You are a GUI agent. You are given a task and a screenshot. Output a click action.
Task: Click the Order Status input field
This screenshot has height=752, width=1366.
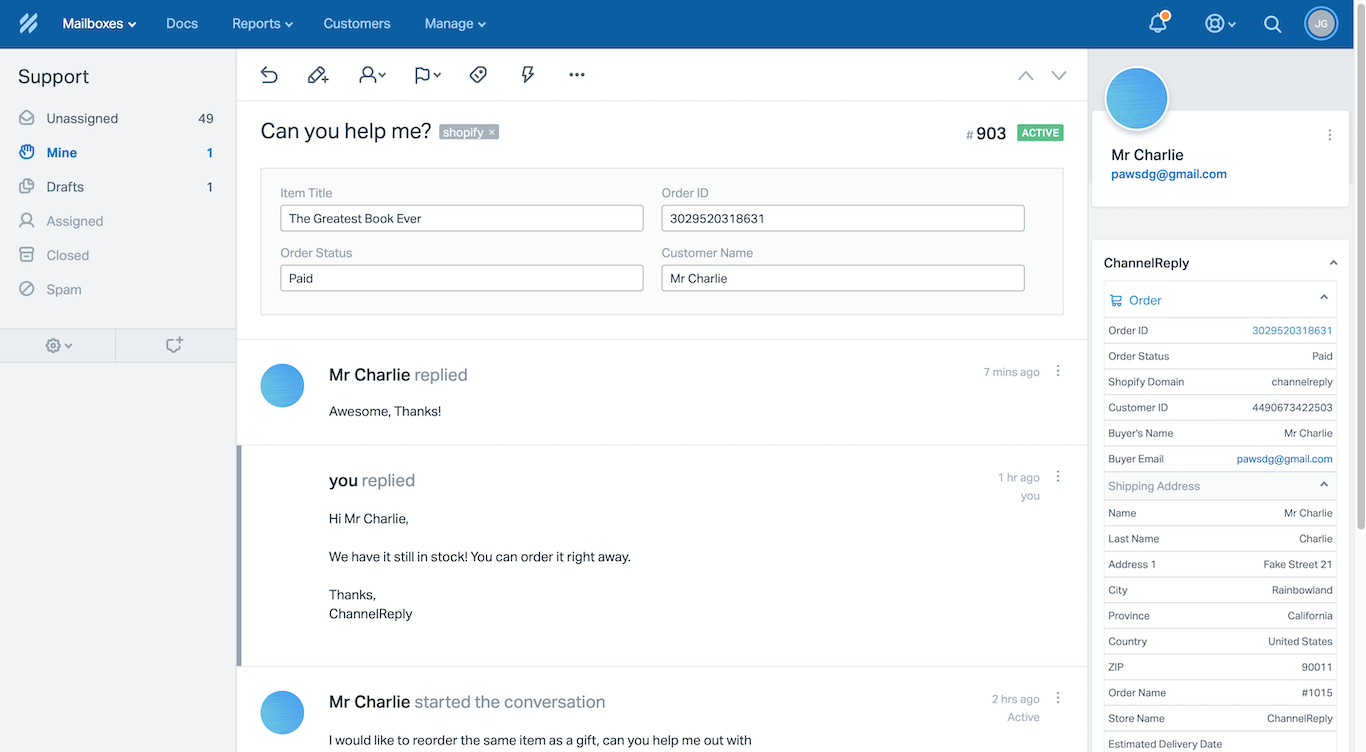pos(461,278)
